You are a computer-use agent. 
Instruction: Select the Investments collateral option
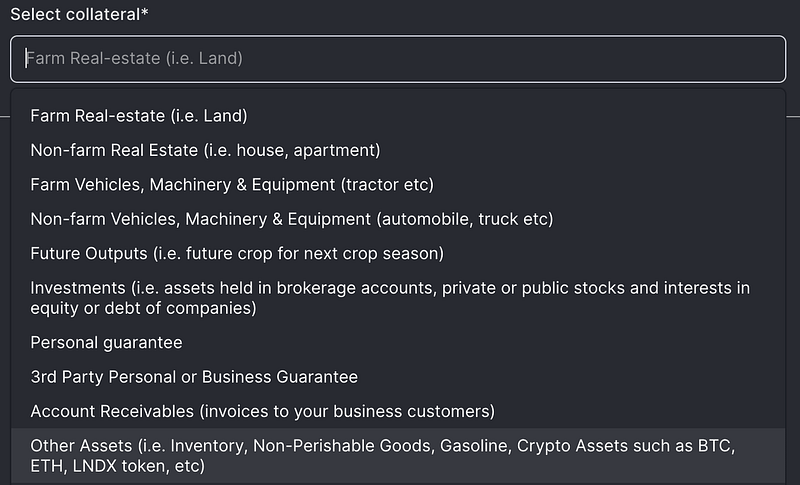[x=390, y=298]
